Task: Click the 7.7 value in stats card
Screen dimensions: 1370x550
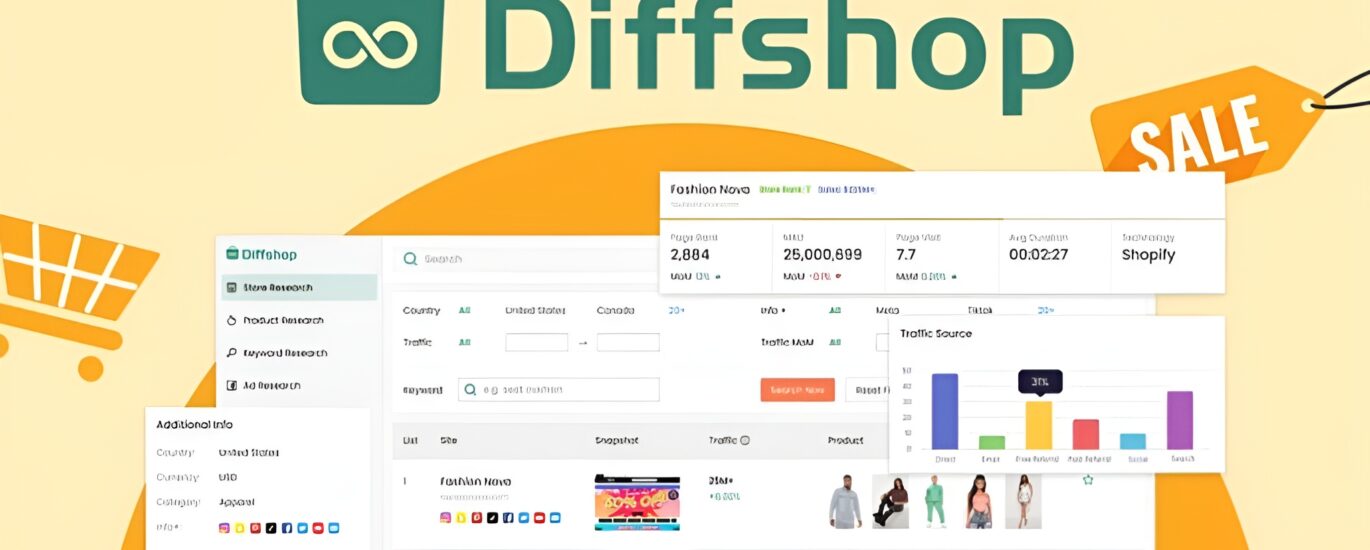Action: tap(906, 255)
